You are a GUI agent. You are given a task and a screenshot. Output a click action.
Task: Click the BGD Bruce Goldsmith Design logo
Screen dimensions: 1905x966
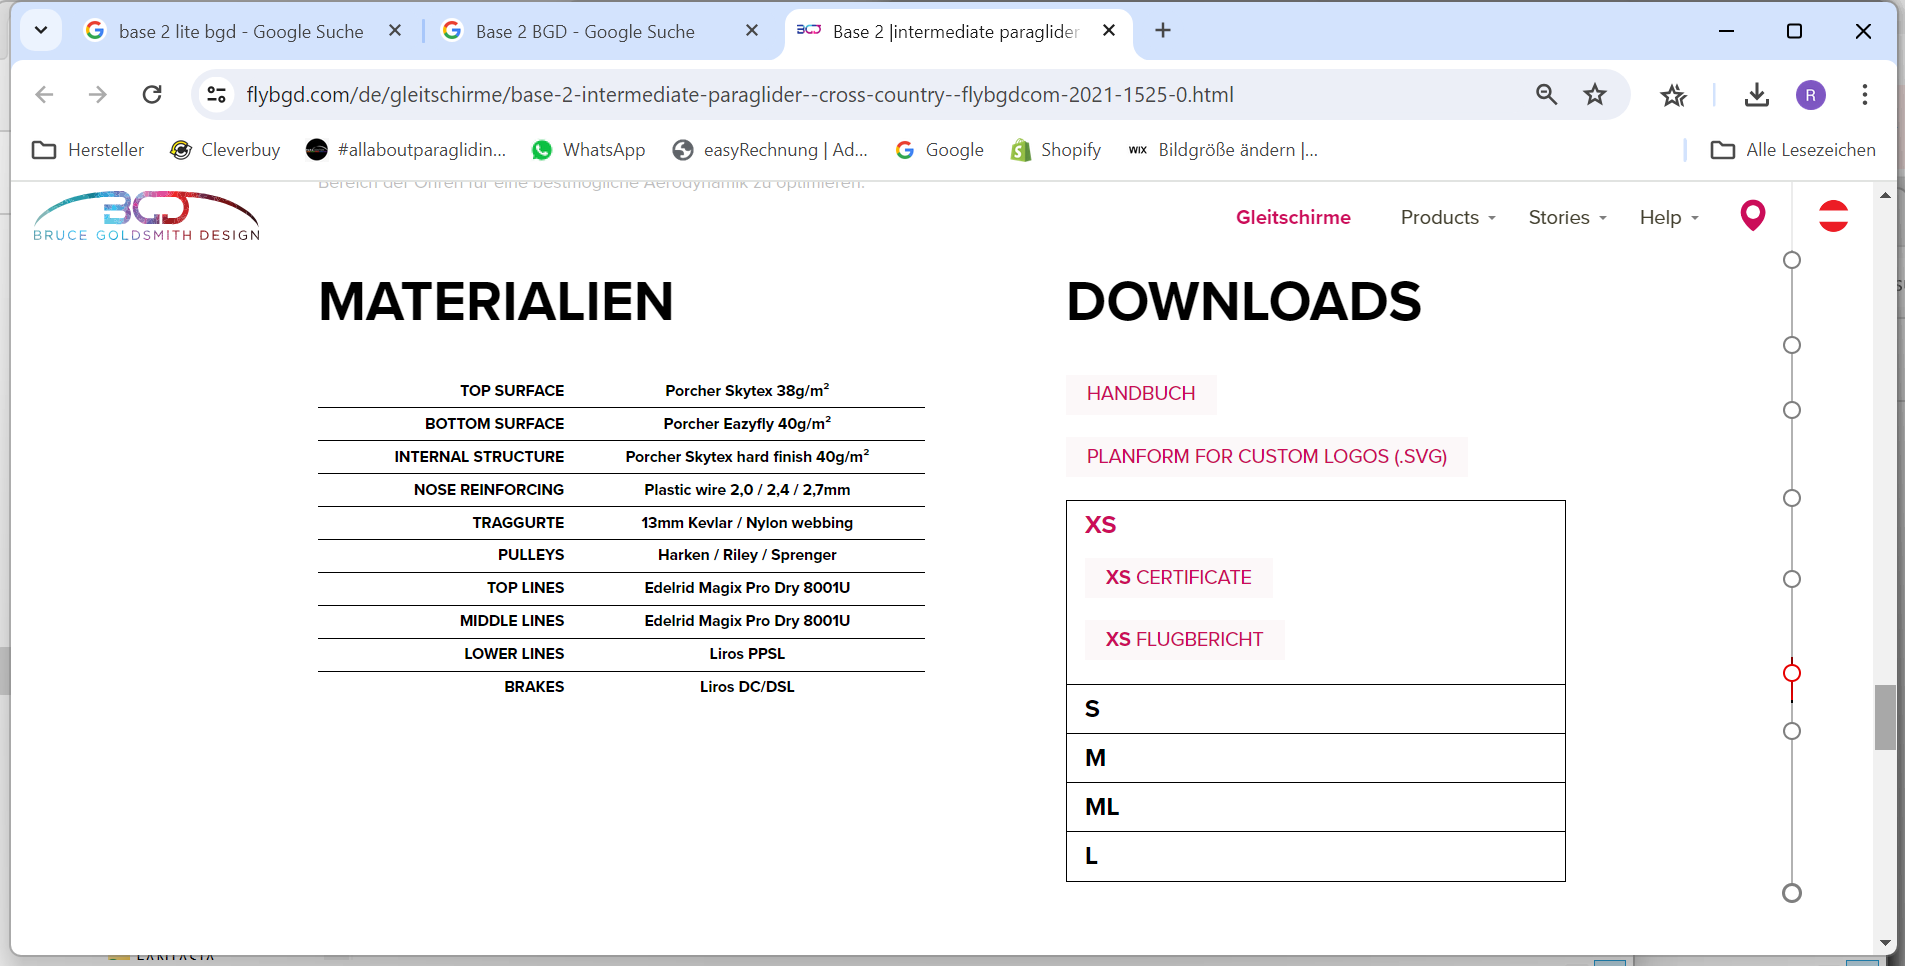[x=146, y=216]
